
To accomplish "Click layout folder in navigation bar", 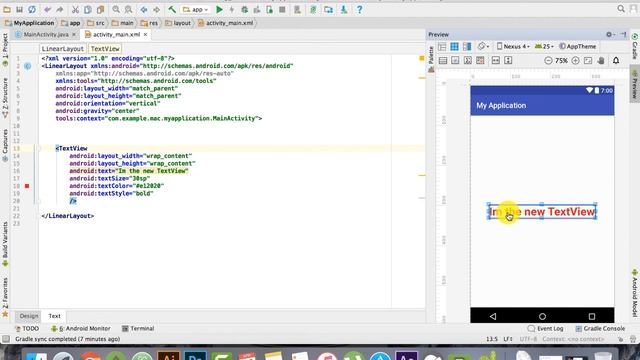I will click(x=178, y=23).
